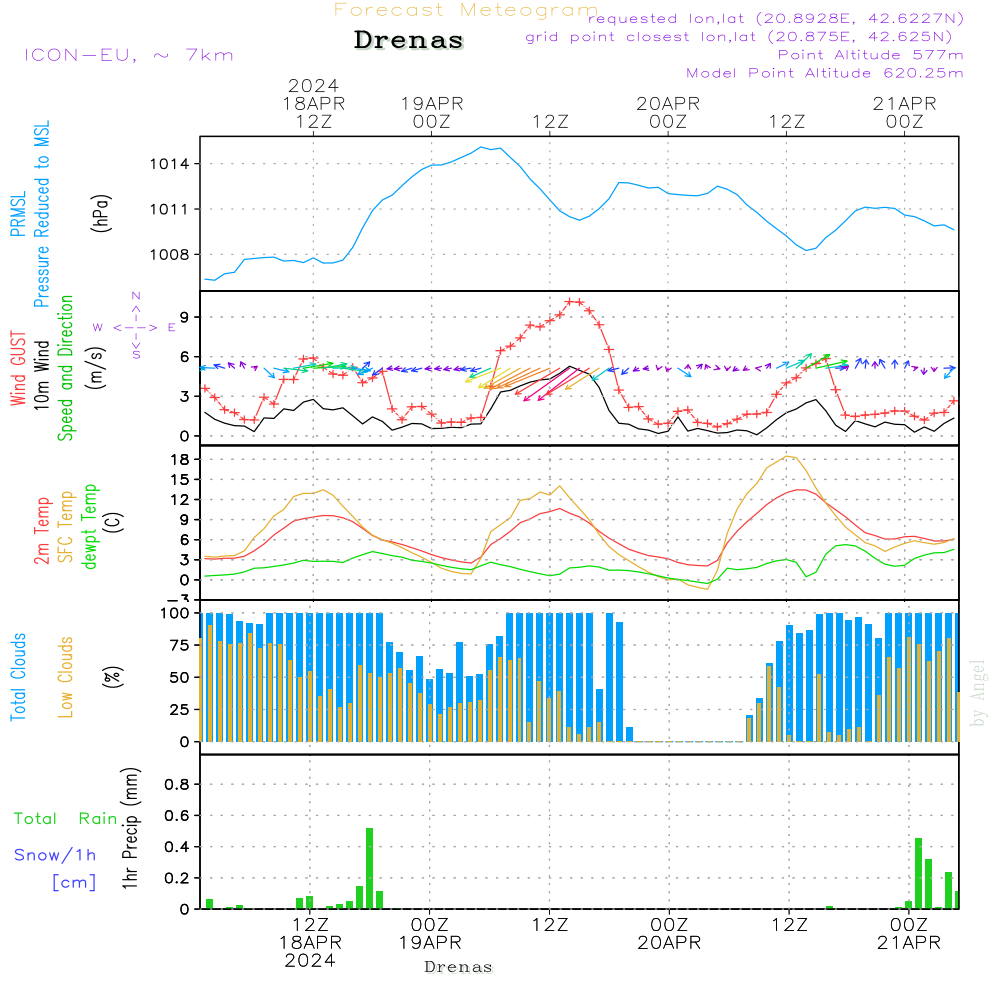Viewport: 1000px width, 1000px height.
Task: Select the "Pressure Reduced to MSL" label
Action: point(41,214)
